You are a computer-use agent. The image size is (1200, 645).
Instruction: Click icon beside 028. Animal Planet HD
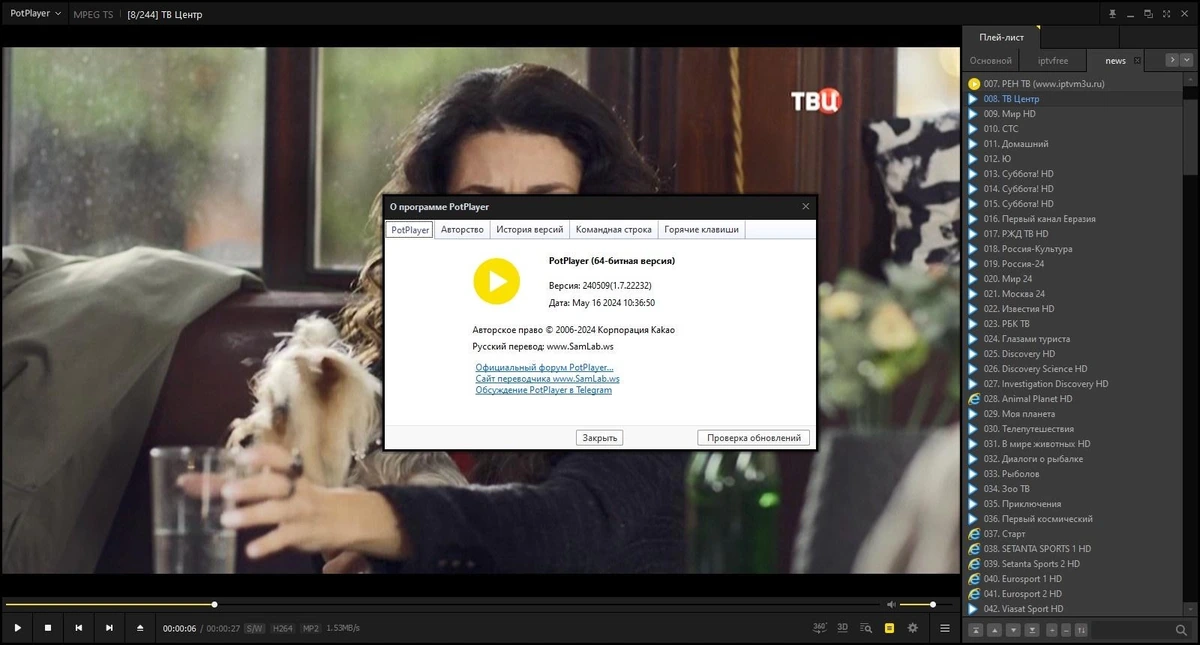[974, 399]
